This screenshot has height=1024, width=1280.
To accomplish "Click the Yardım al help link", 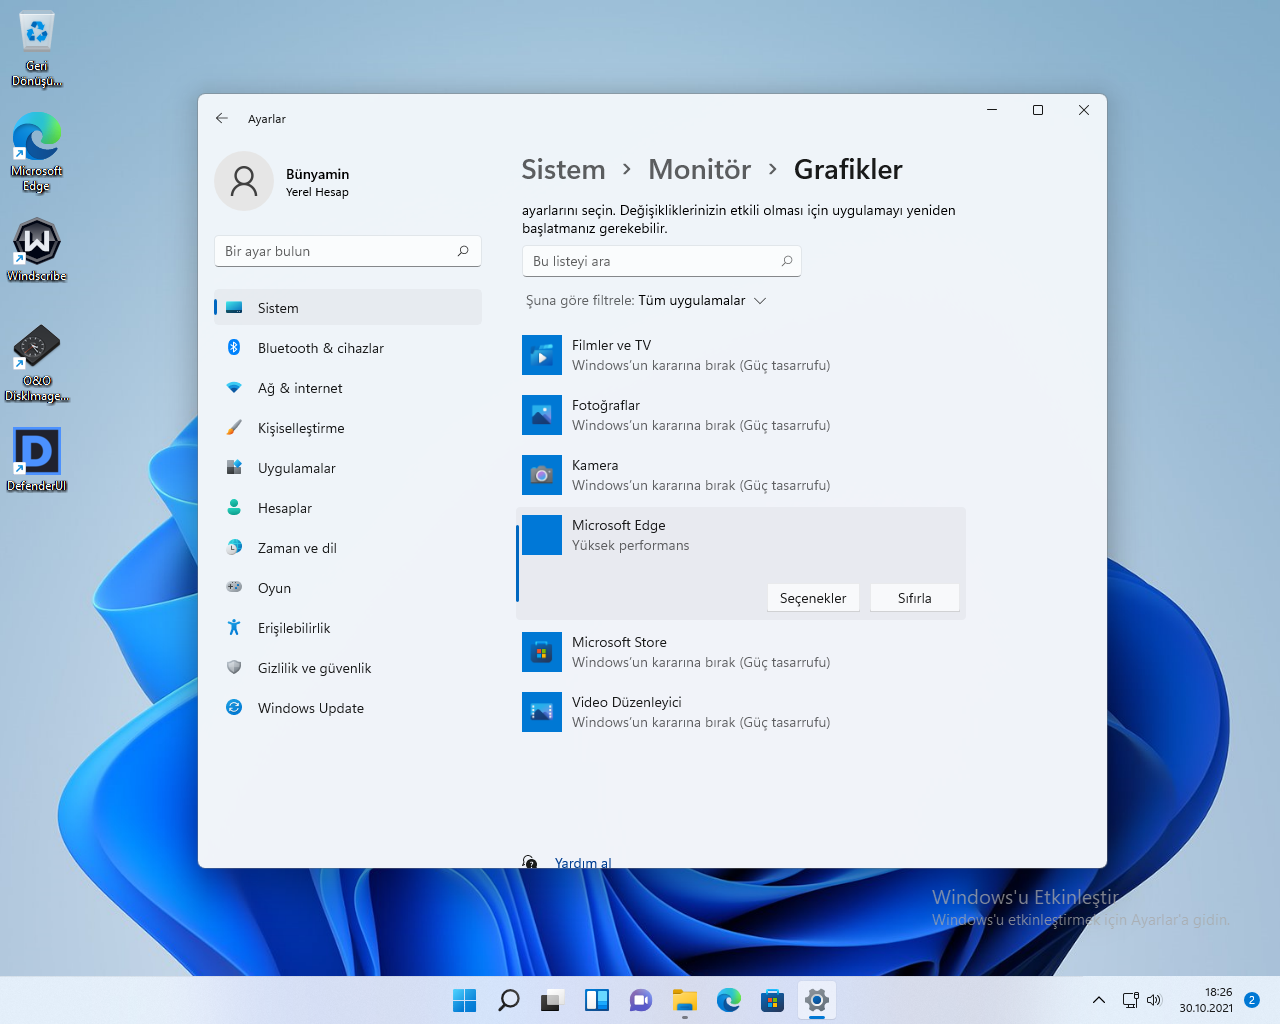I will coord(583,862).
